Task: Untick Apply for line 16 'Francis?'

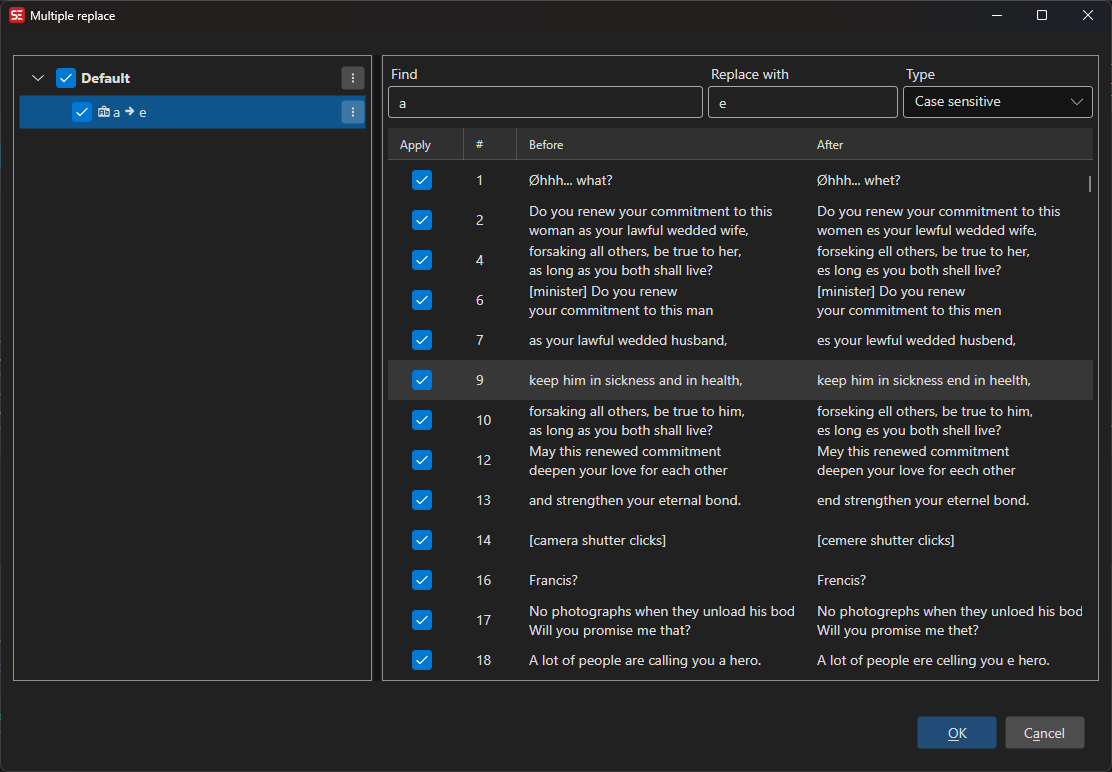Action: click(422, 580)
